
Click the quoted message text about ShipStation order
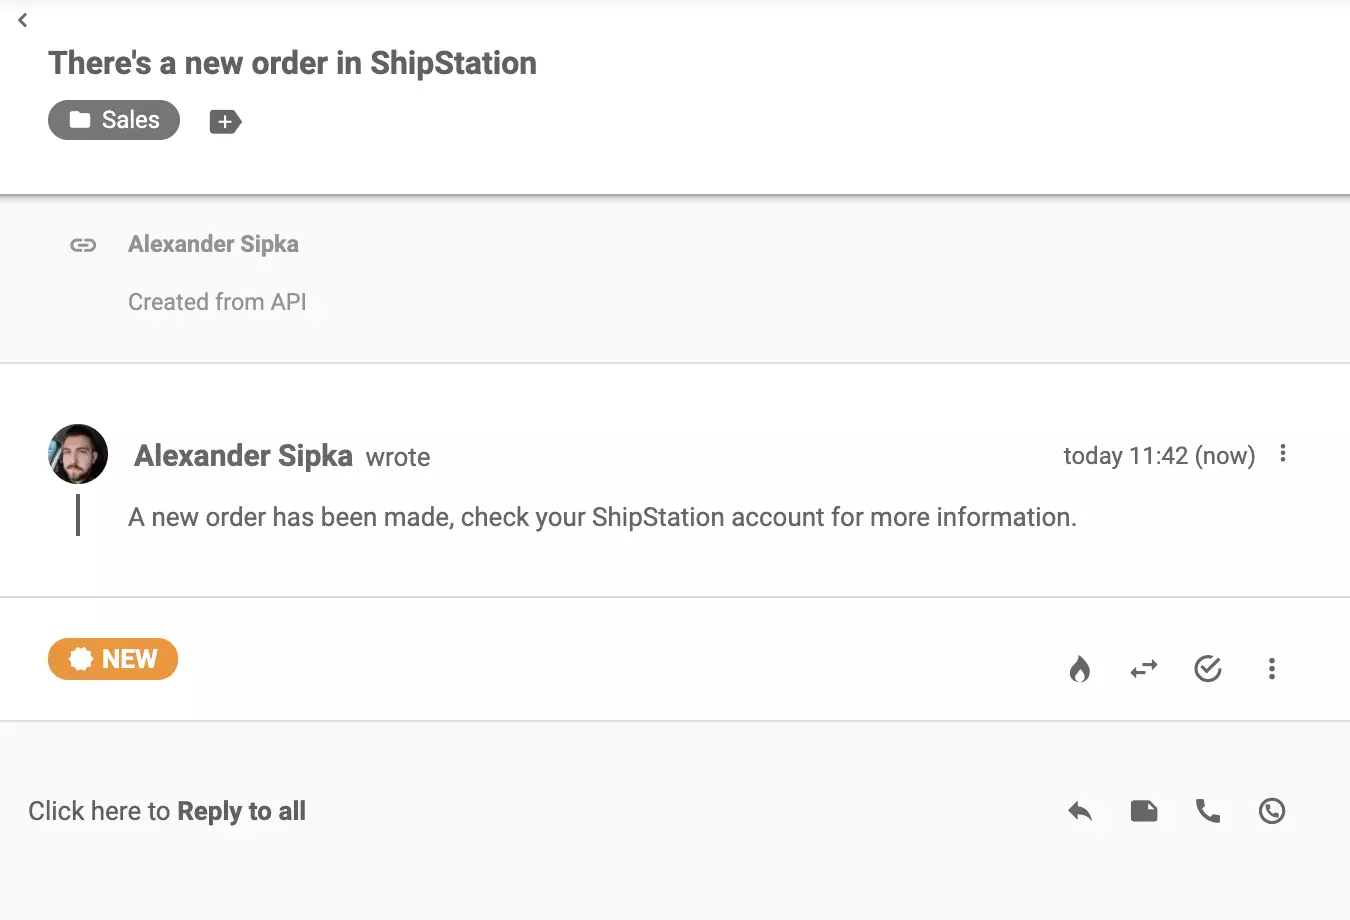[x=601, y=517]
